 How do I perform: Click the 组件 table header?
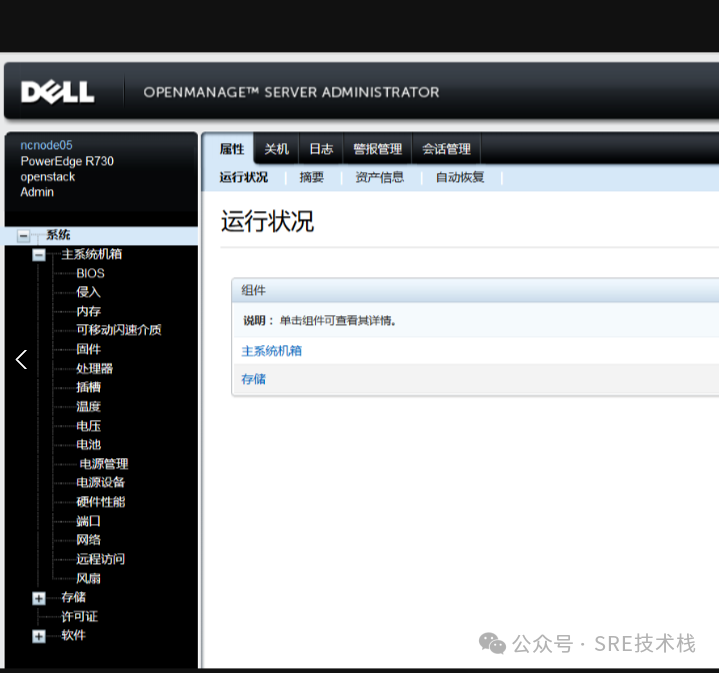(x=475, y=290)
